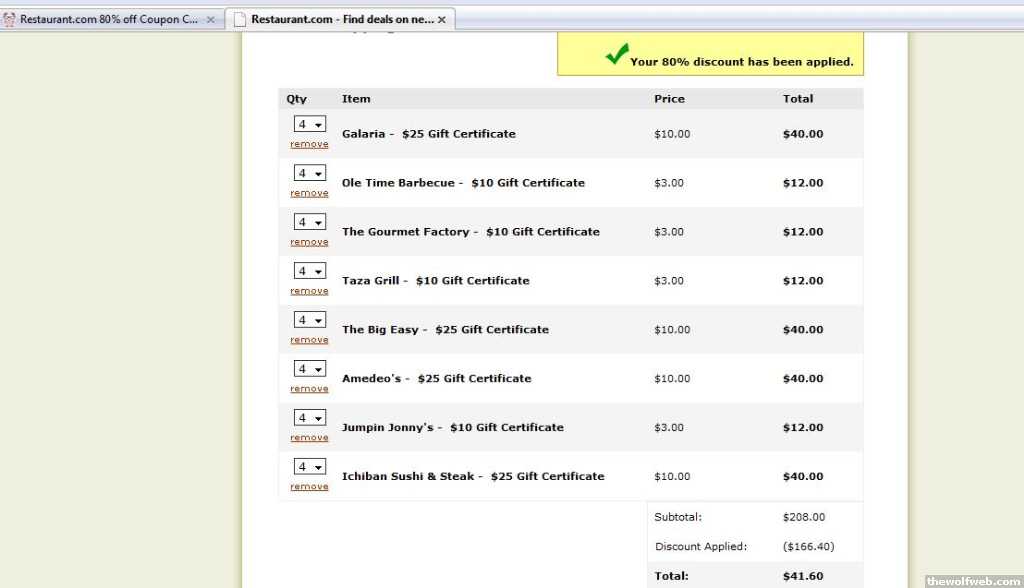
Task: Open quantity dropdown for Jumpin Jonny's
Action: tap(309, 419)
